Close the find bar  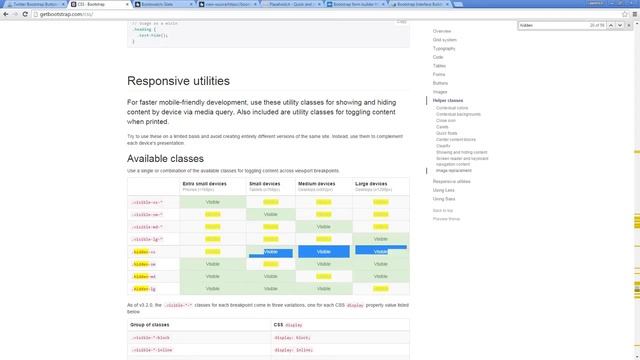click(x=629, y=25)
